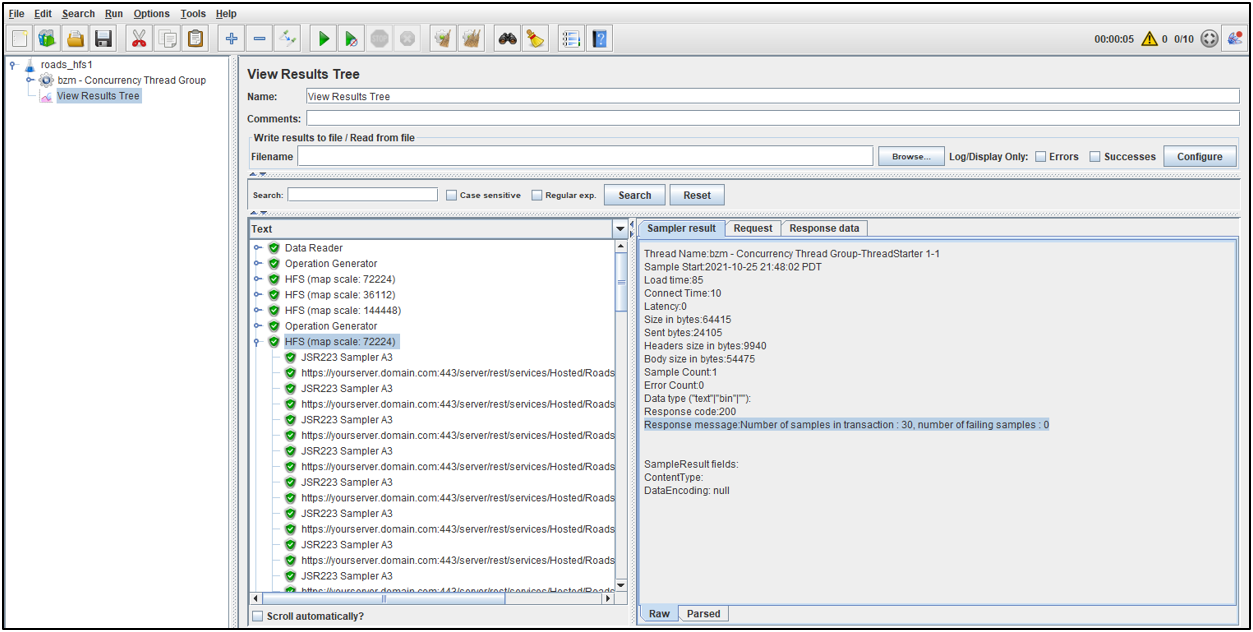The image size is (1253, 632).
Task: Click the Cut scissors icon
Action: point(139,38)
